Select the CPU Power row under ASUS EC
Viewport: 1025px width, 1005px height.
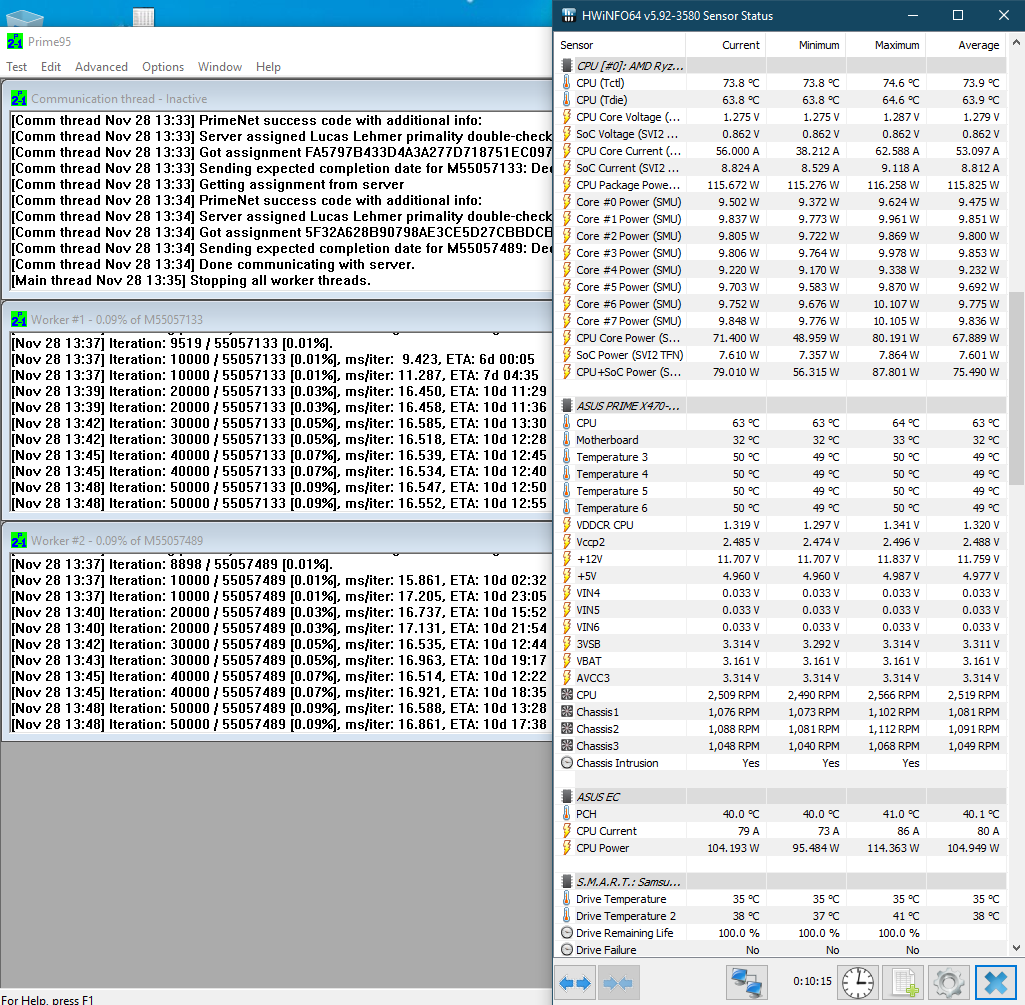(x=781, y=848)
